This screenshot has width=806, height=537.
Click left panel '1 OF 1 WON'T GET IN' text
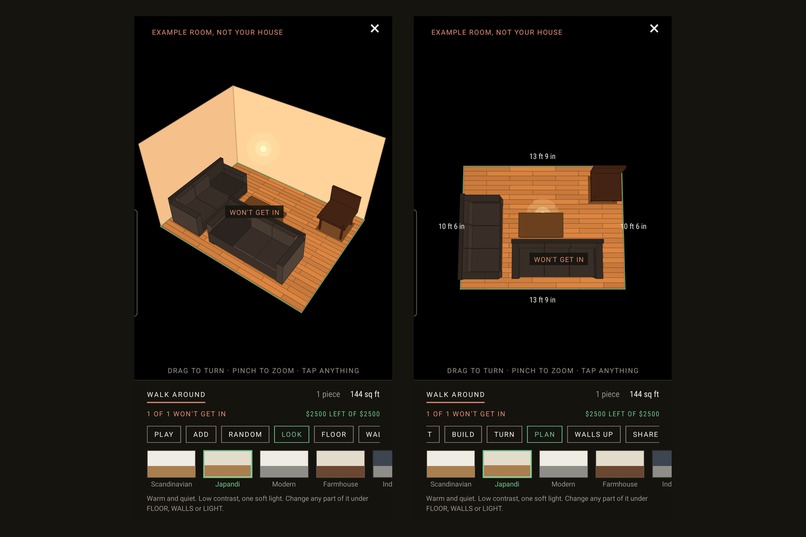tap(186, 414)
